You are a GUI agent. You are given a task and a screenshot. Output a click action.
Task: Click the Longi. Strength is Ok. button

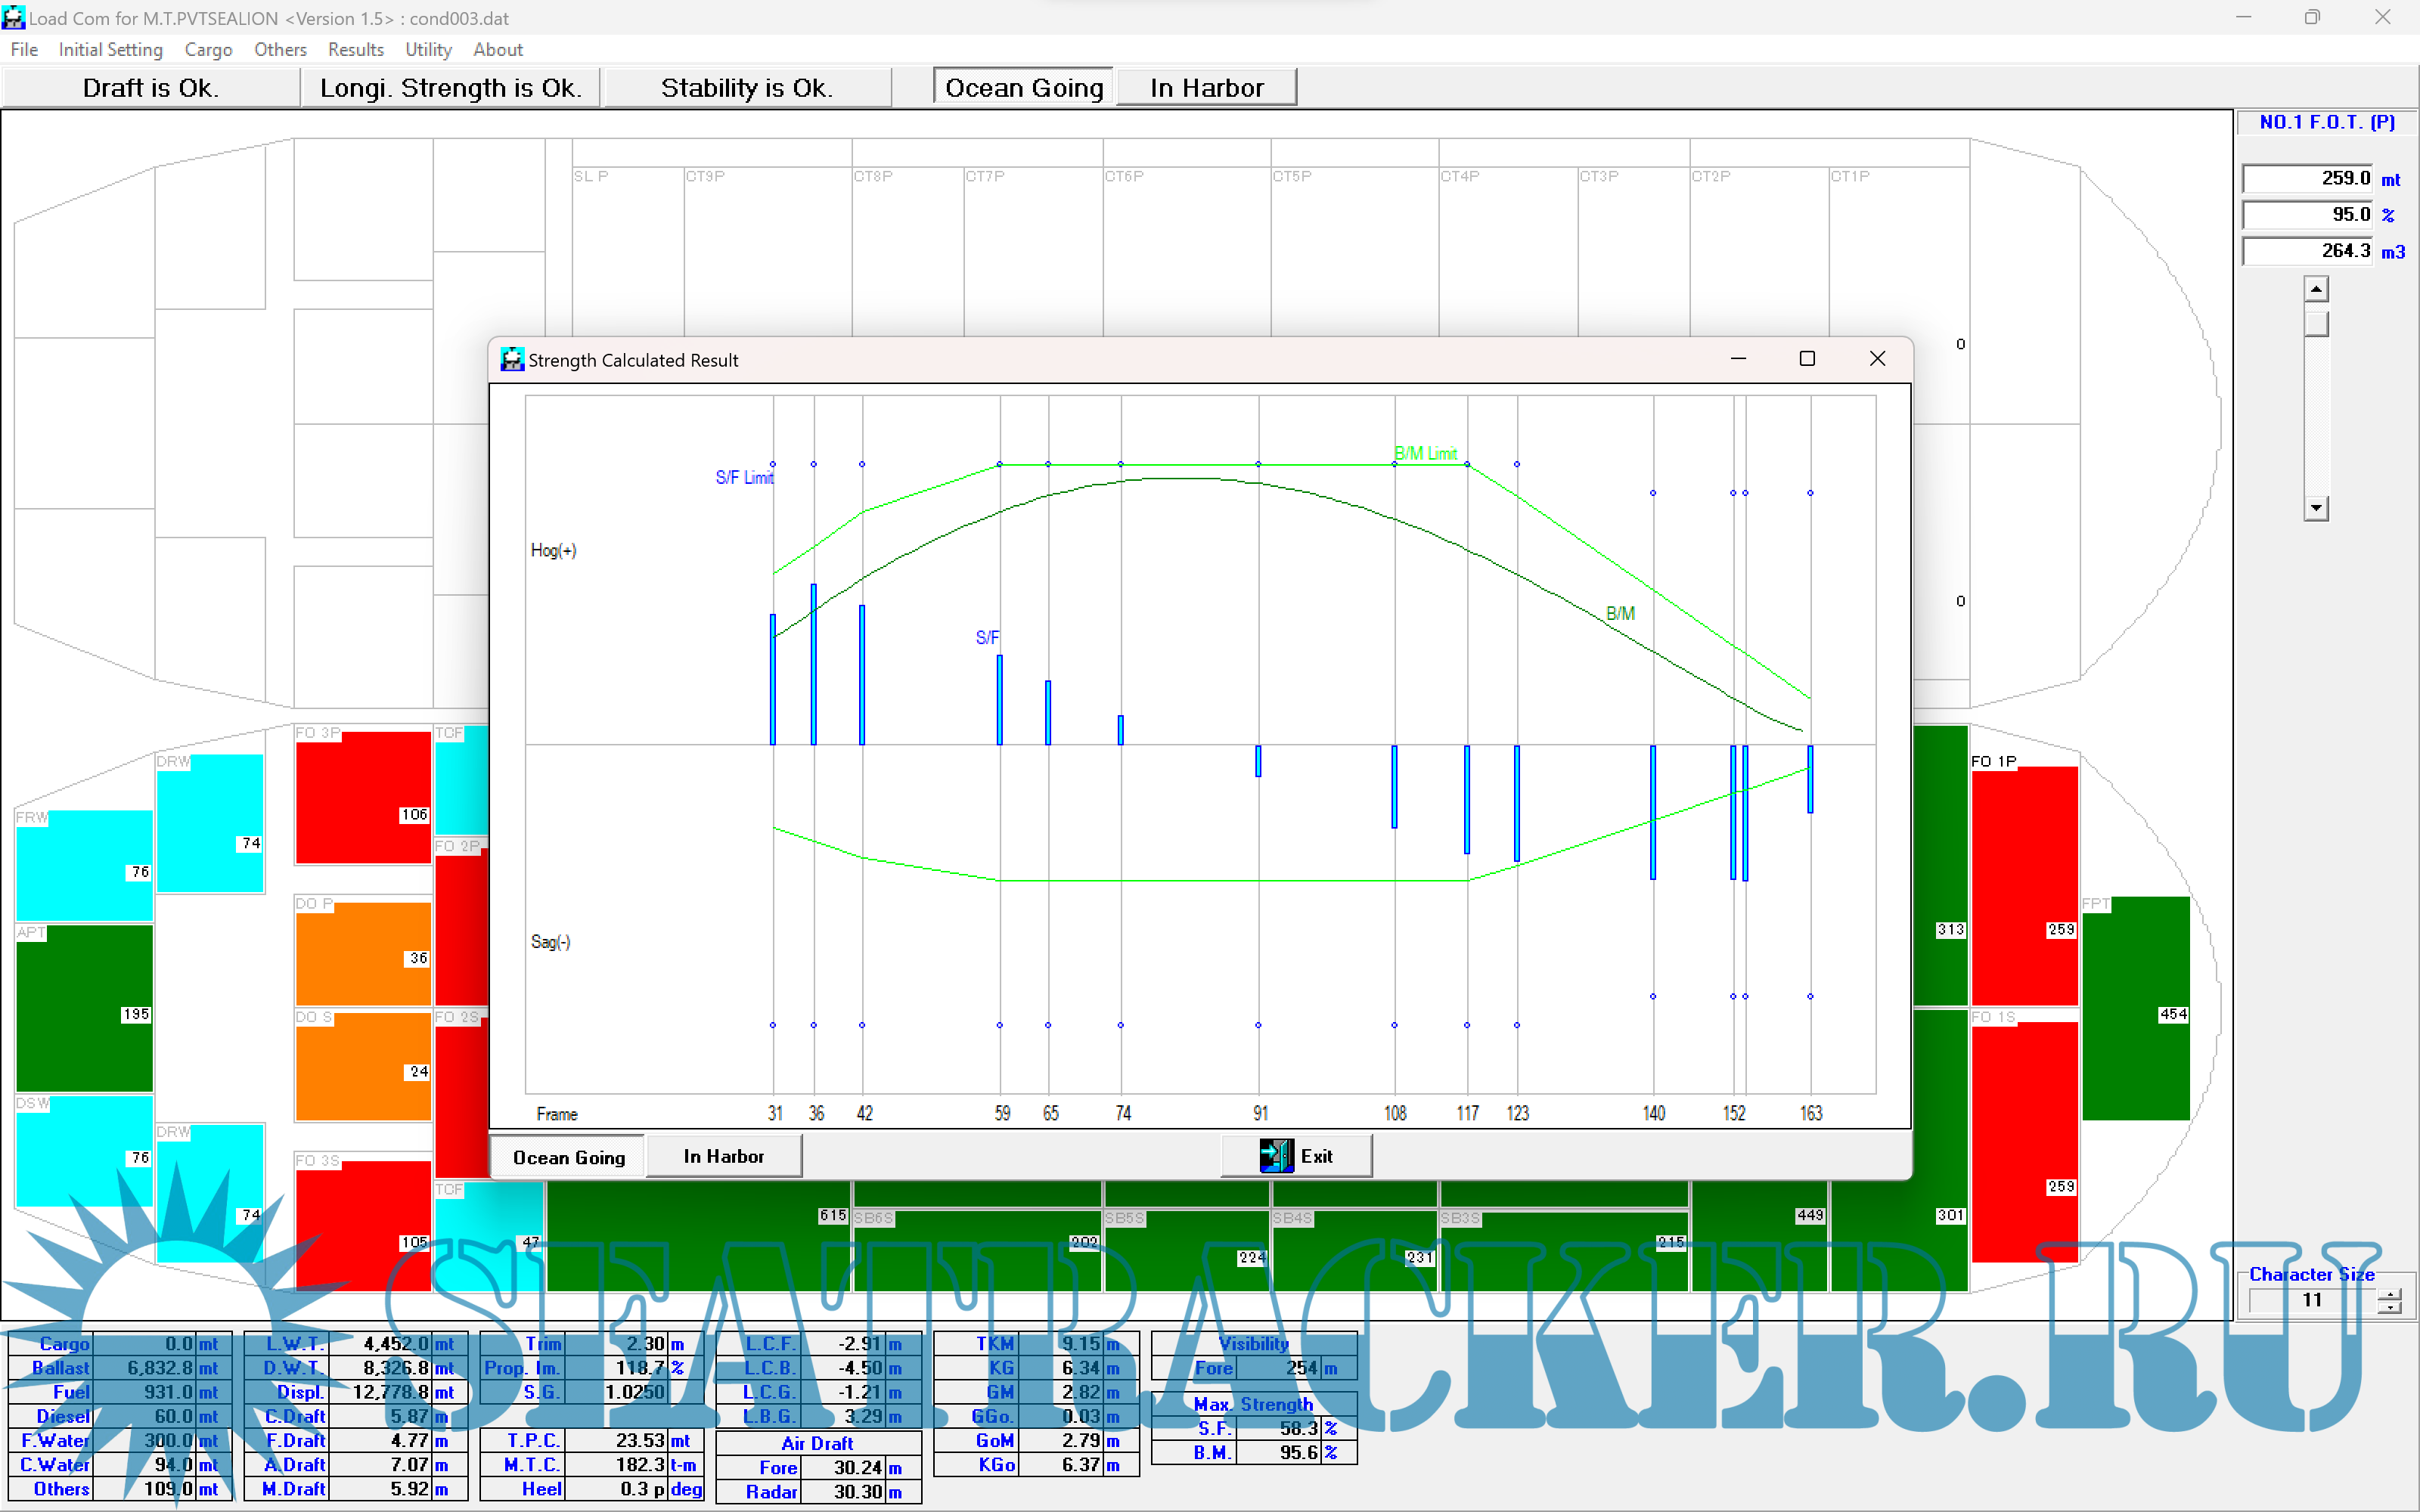[450, 88]
